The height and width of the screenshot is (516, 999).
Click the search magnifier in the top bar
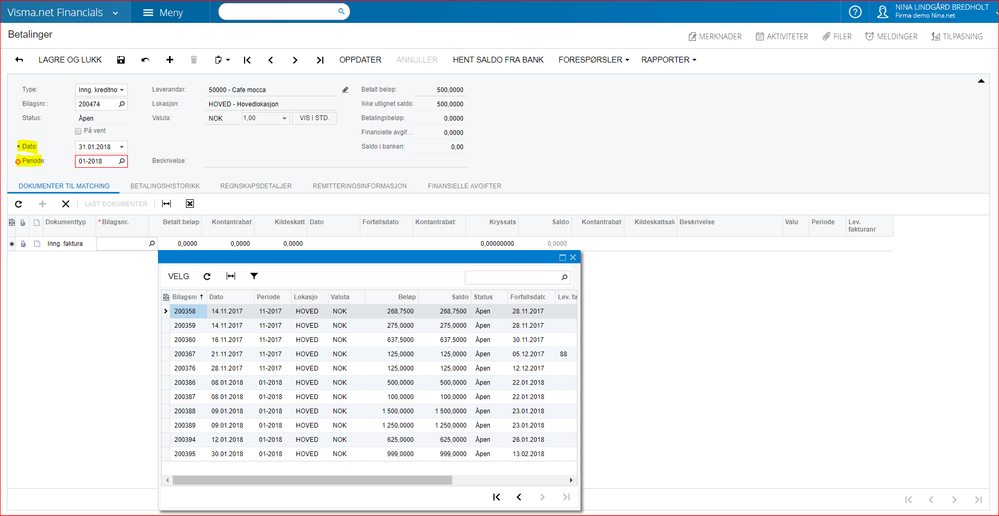[x=341, y=11]
